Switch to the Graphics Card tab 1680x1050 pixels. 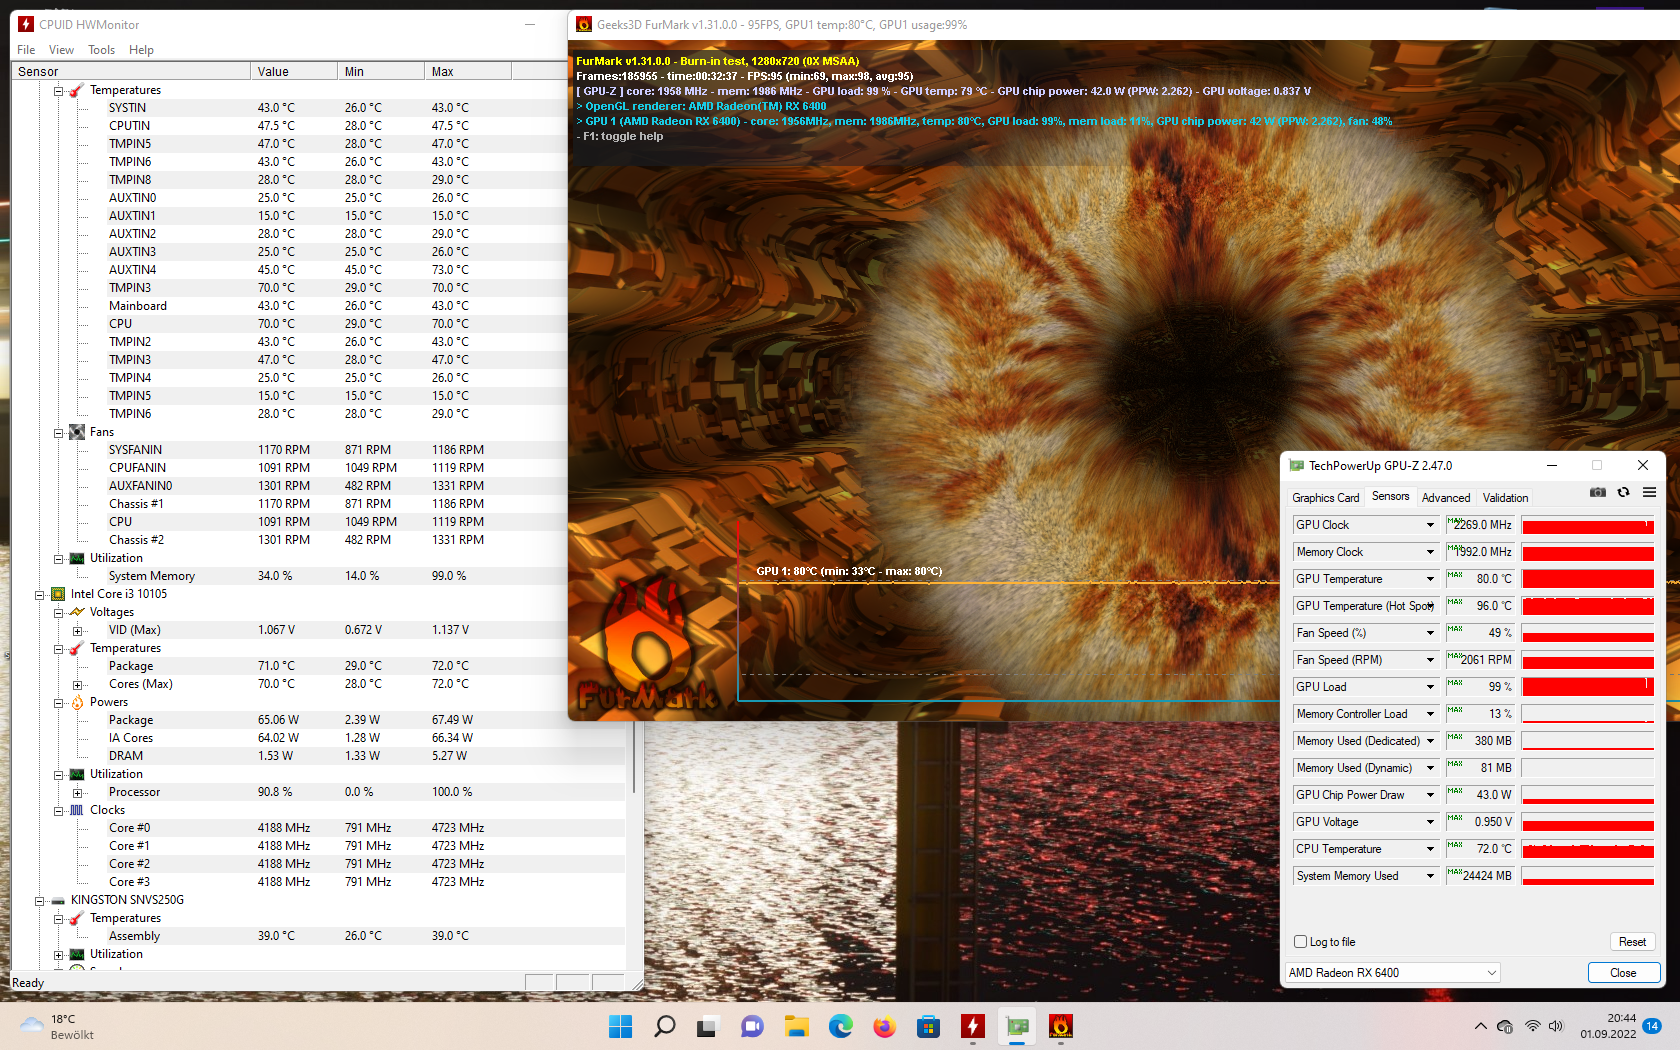coord(1325,497)
